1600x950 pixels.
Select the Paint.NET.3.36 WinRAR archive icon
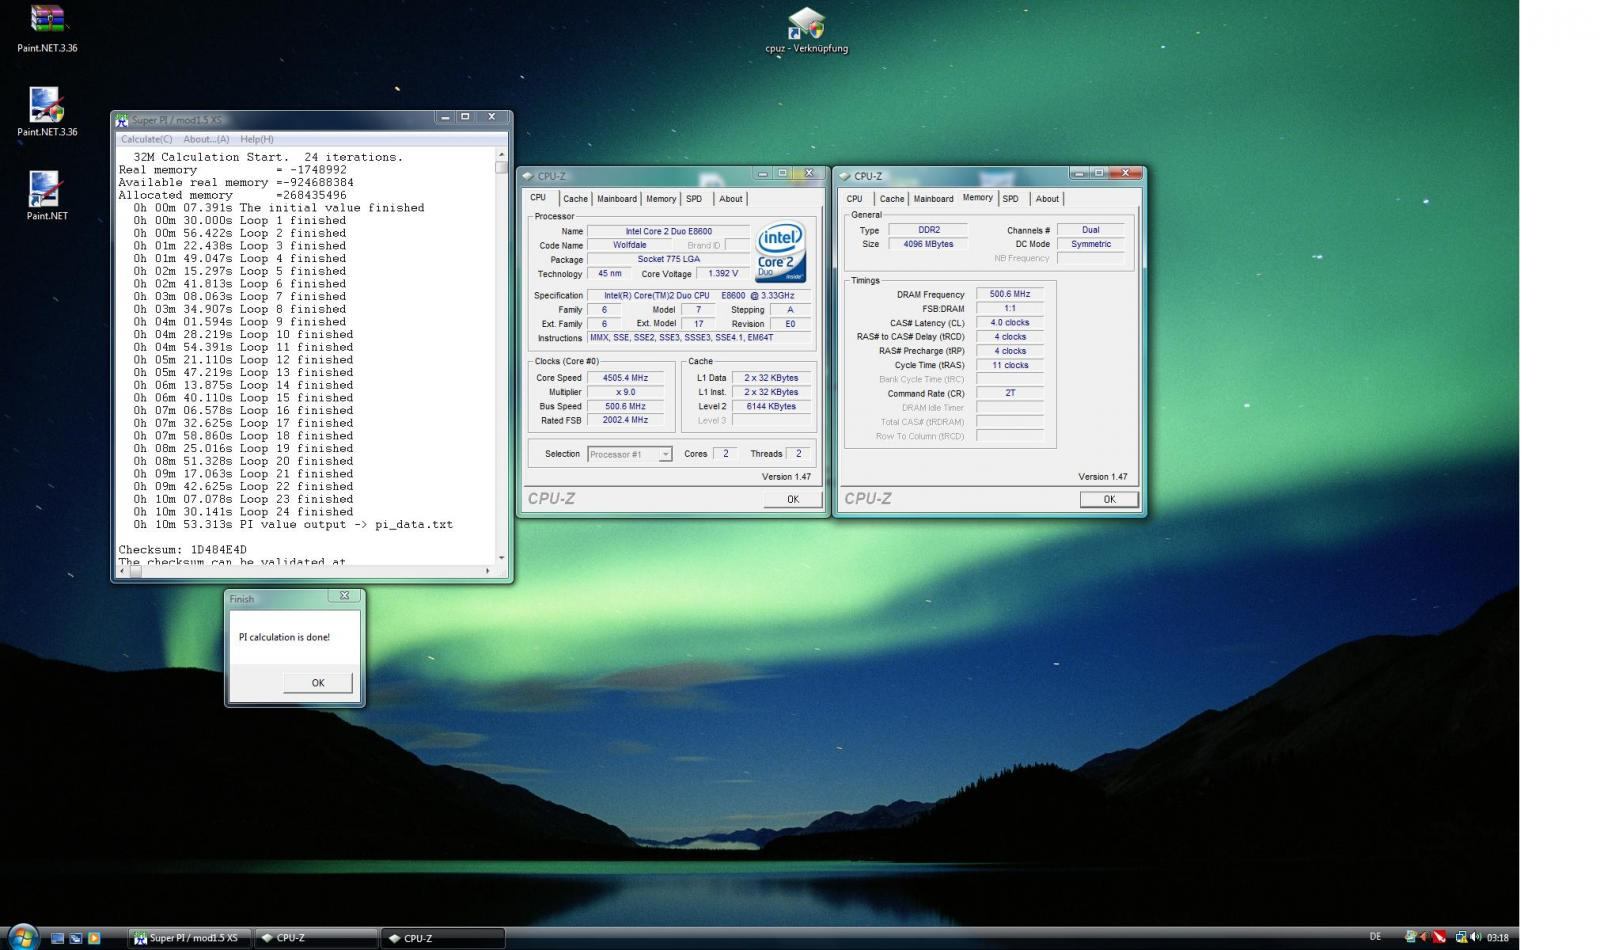[47, 20]
